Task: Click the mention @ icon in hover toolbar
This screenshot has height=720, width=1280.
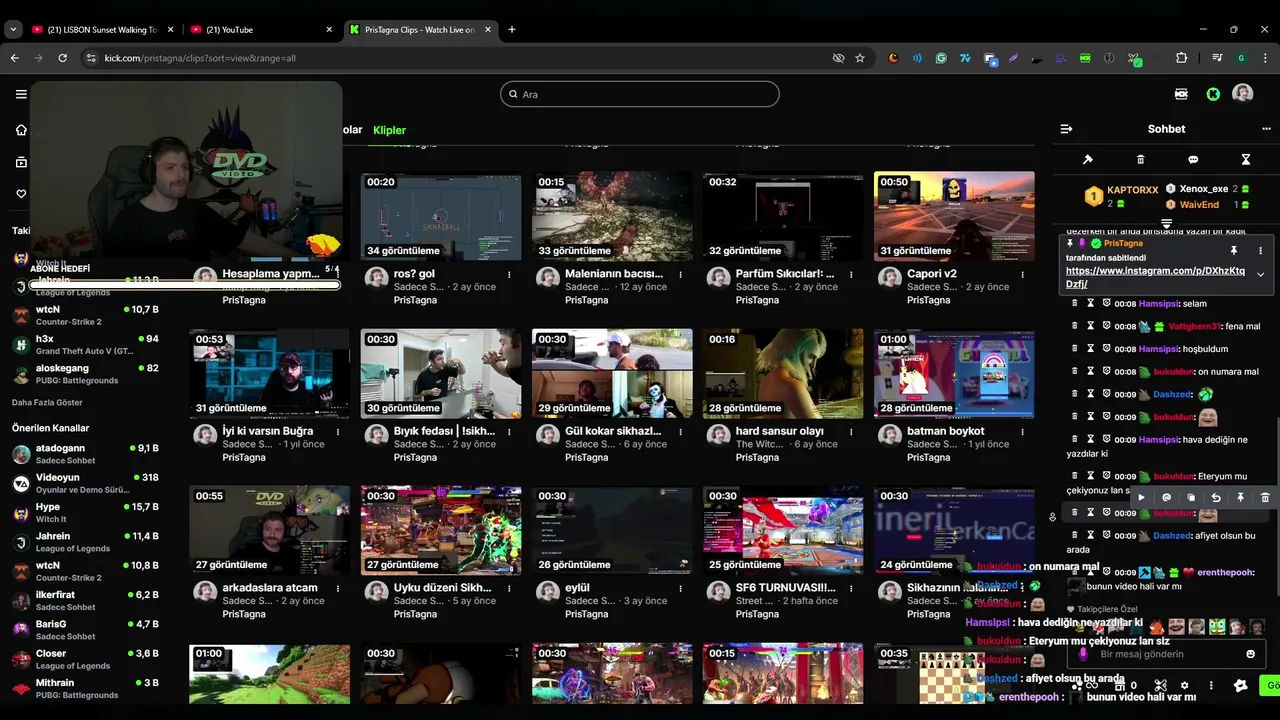Action: point(1166,497)
